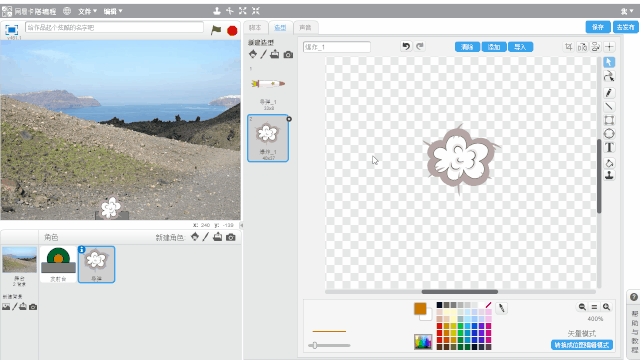Choose new costume from library

(253, 54)
